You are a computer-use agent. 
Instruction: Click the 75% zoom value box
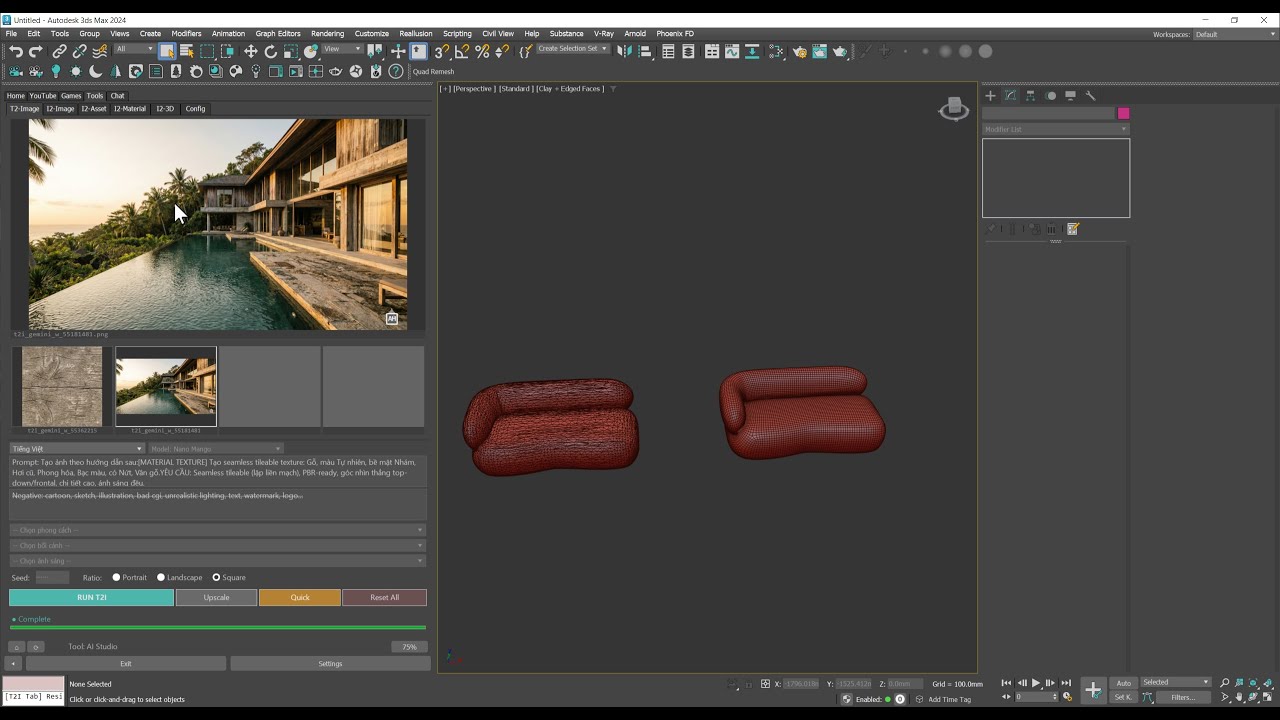(x=409, y=647)
